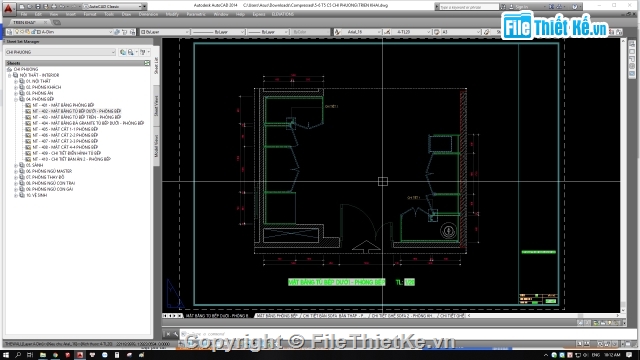Click the Dimension Style icon beside A-TL20

[x=387, y=32]
